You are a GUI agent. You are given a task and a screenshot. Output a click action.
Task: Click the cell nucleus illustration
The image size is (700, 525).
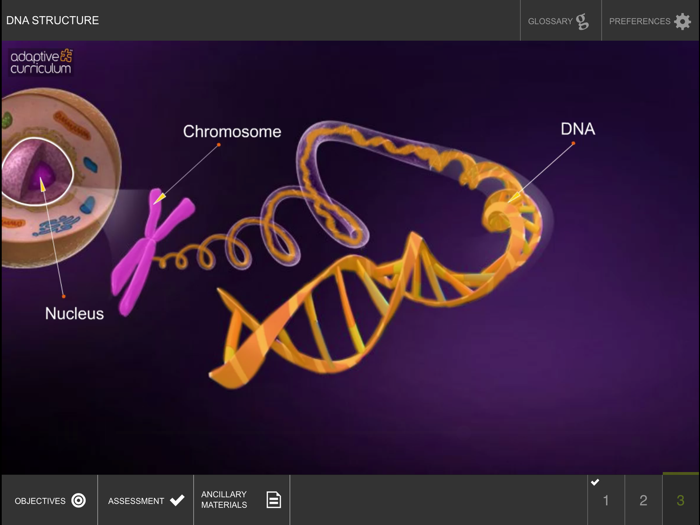pyautogui.click(x=38, y=171)
